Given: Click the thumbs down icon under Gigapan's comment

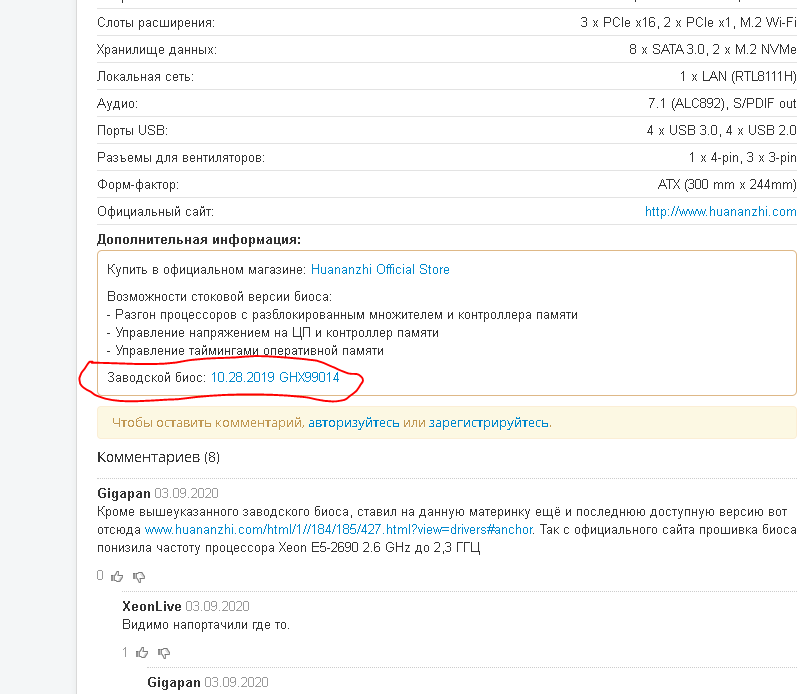Looking at the screenshot, I should tap(140, 575).
